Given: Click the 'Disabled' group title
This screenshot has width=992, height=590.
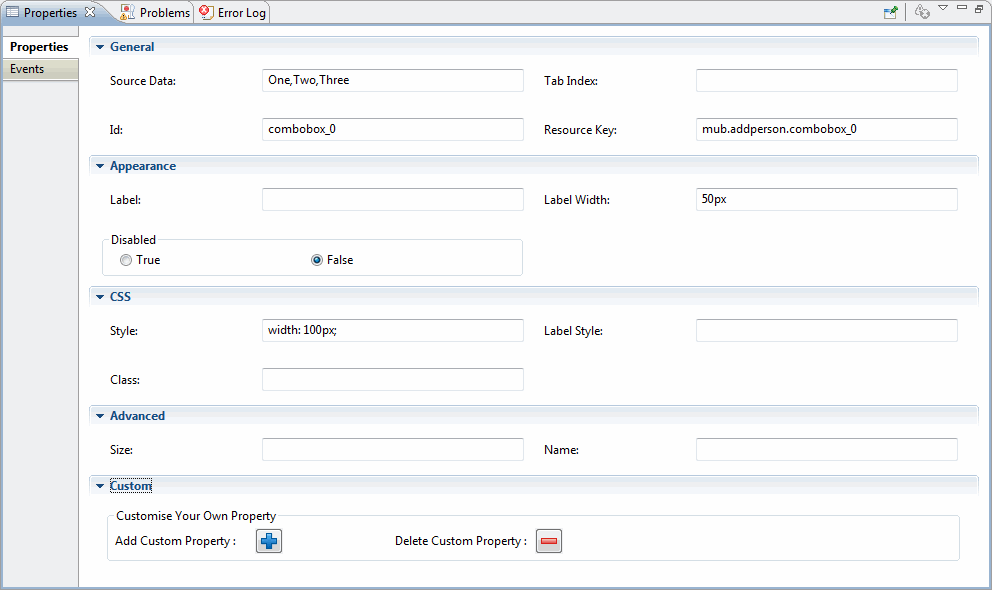Looking at the screenshot, I should pos(133,240).
